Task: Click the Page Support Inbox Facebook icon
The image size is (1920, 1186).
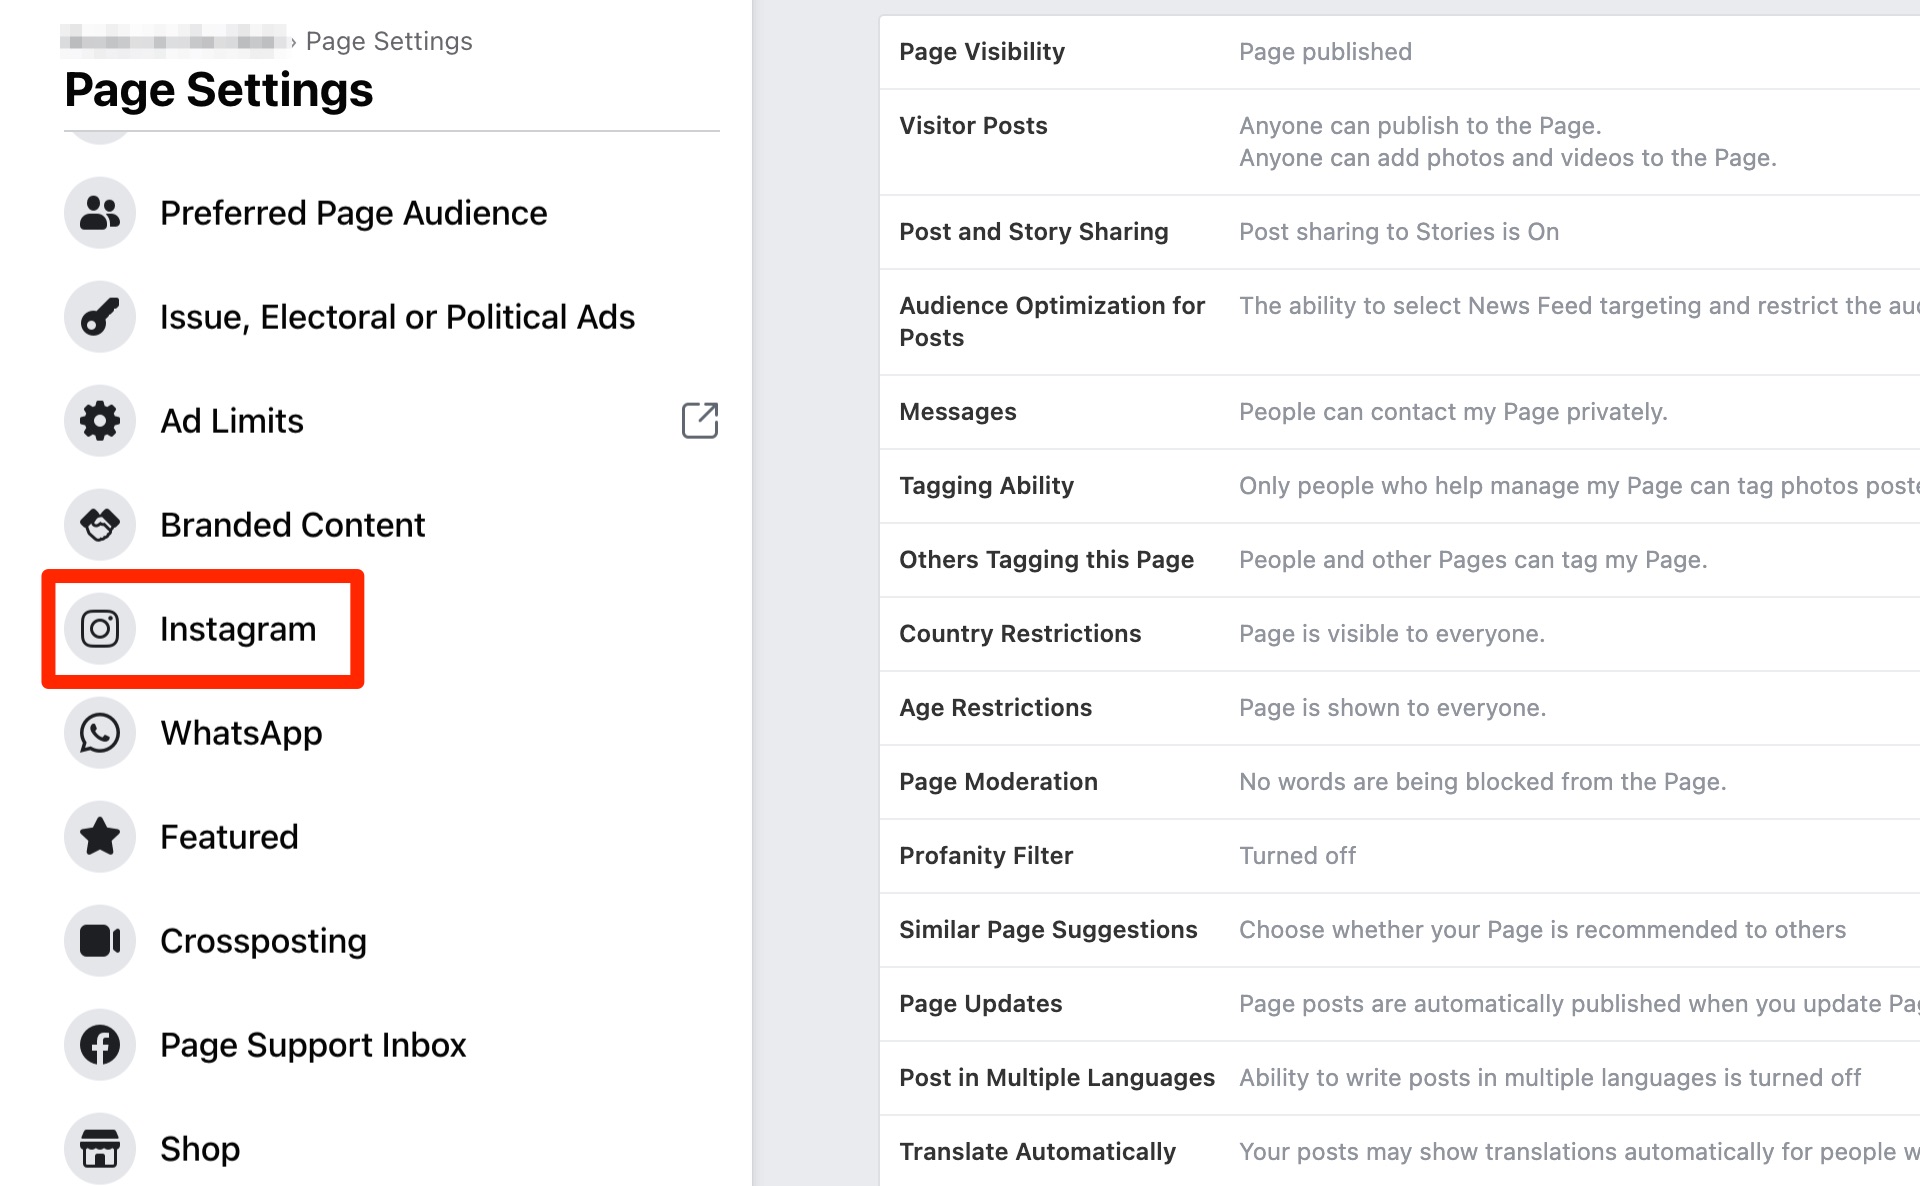Action: click(x=100, y=1045)
